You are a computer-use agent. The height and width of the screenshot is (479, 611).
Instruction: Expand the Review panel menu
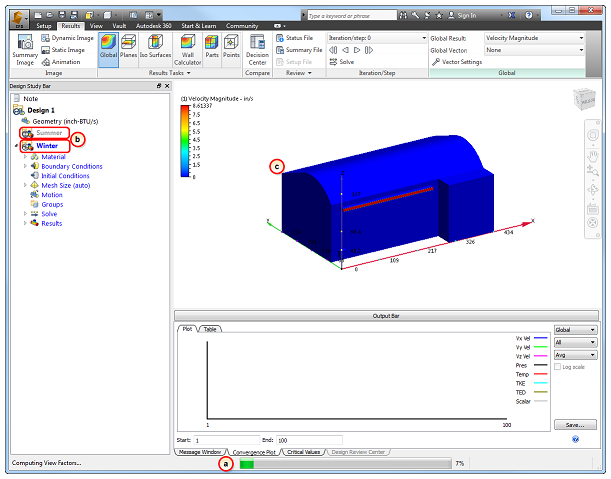[x=299, y=73]
